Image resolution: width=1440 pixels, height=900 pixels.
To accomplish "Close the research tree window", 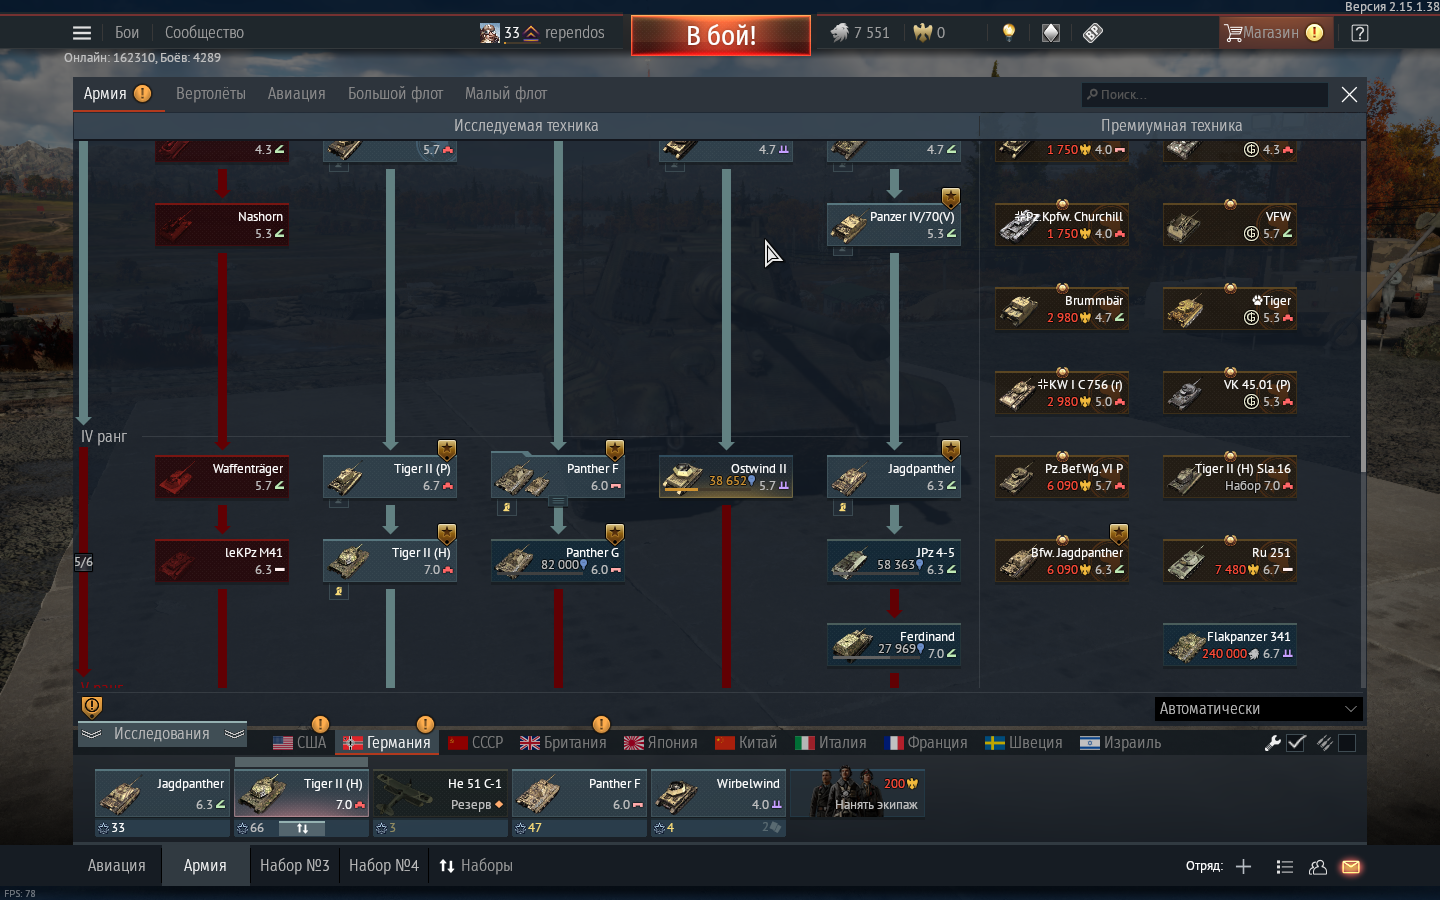I will click(x=1349, y=94).
